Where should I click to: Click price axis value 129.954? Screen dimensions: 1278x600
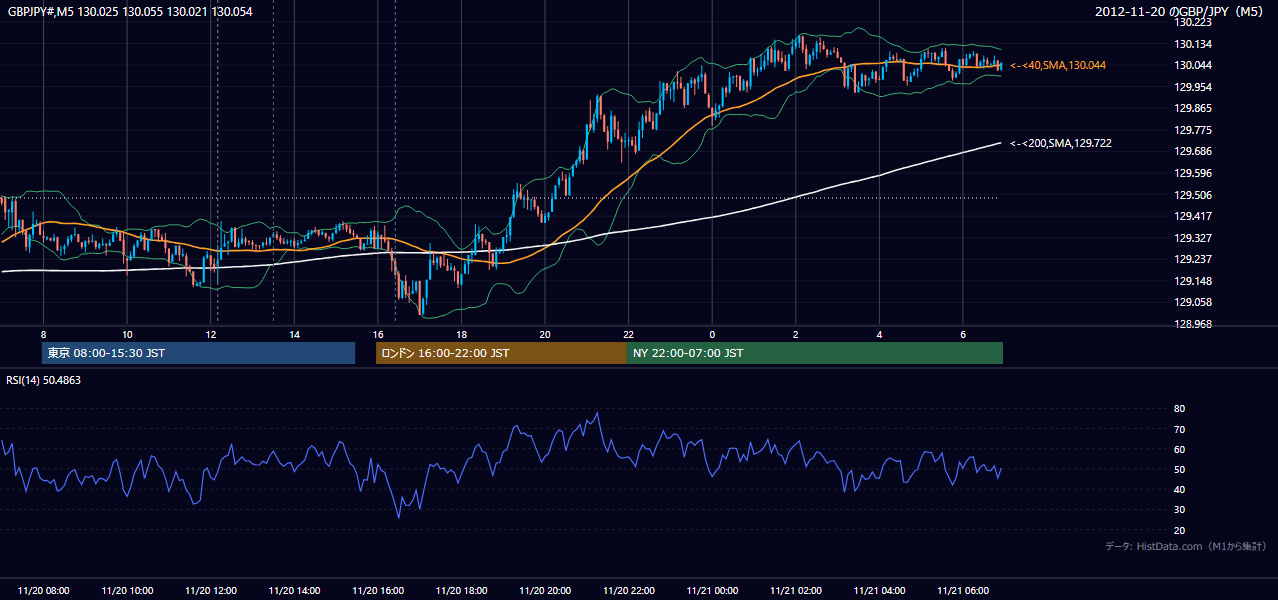[x=1195, y=87]
